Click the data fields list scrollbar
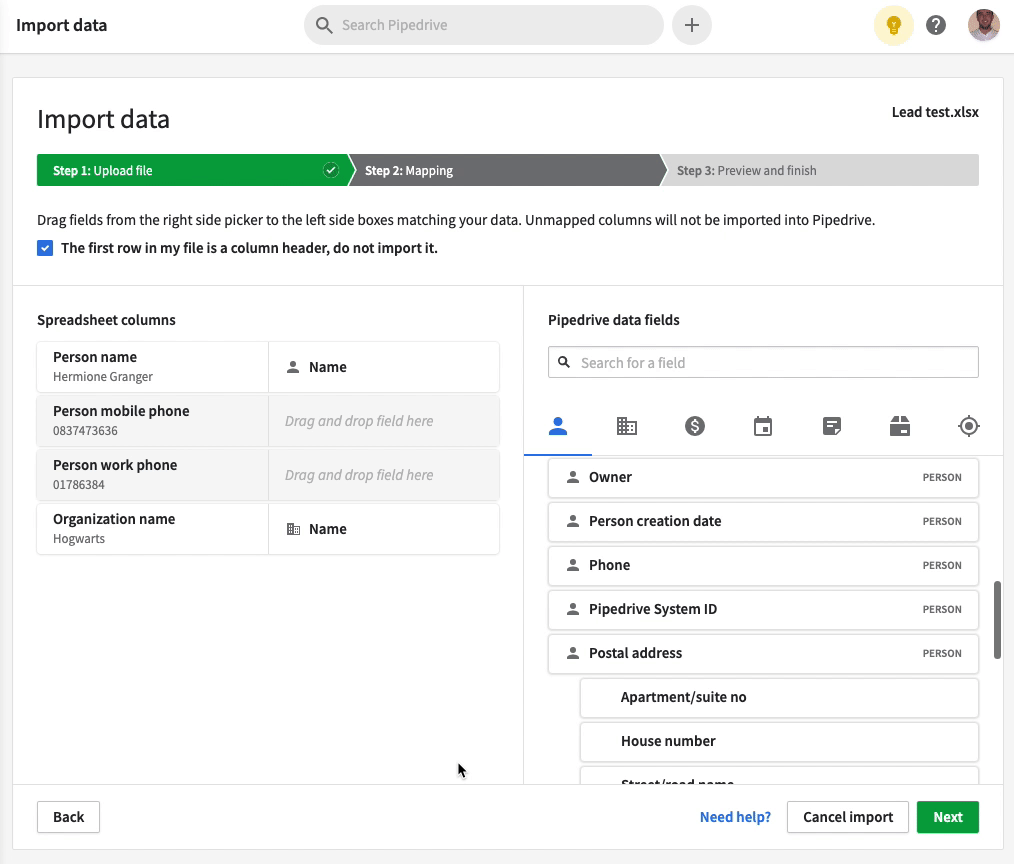 point(997,620)
